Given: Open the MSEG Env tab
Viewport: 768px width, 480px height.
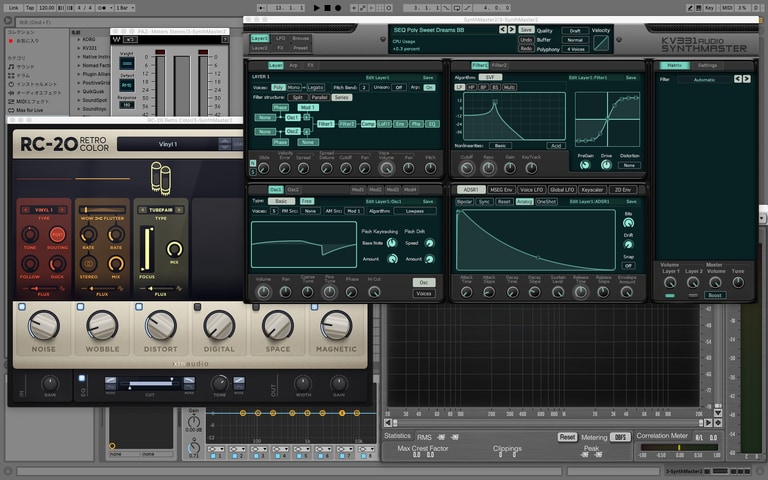Looking at the screenshot, I should (x=501, y=190).
